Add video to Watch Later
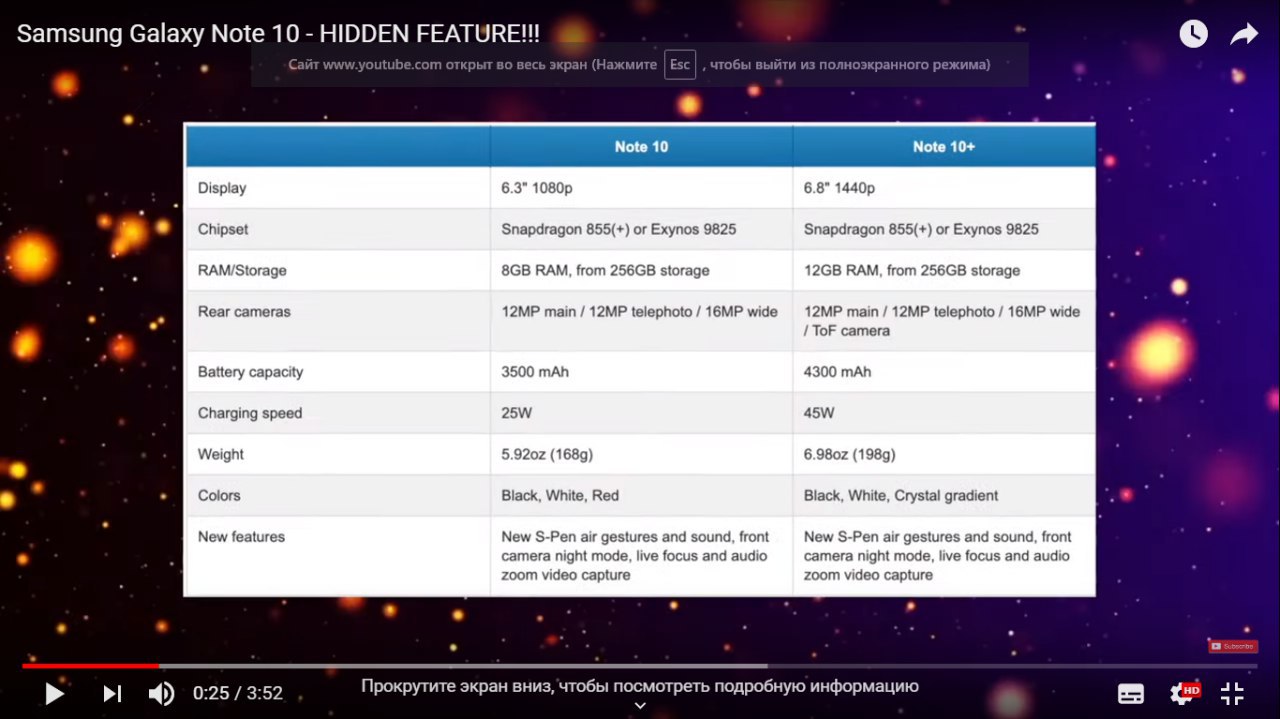Screen dimensions: 1280x719 click(1193, 34)
